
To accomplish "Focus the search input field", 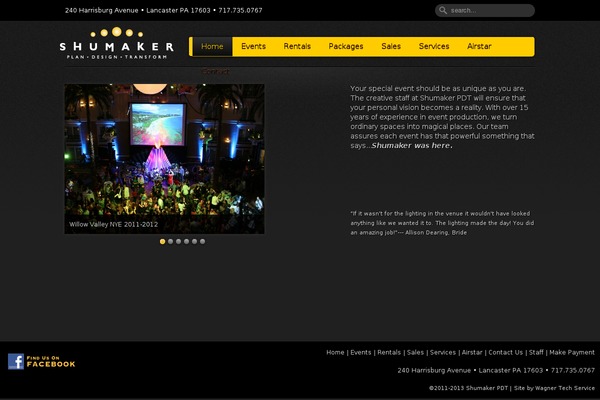I will point(485,10).
